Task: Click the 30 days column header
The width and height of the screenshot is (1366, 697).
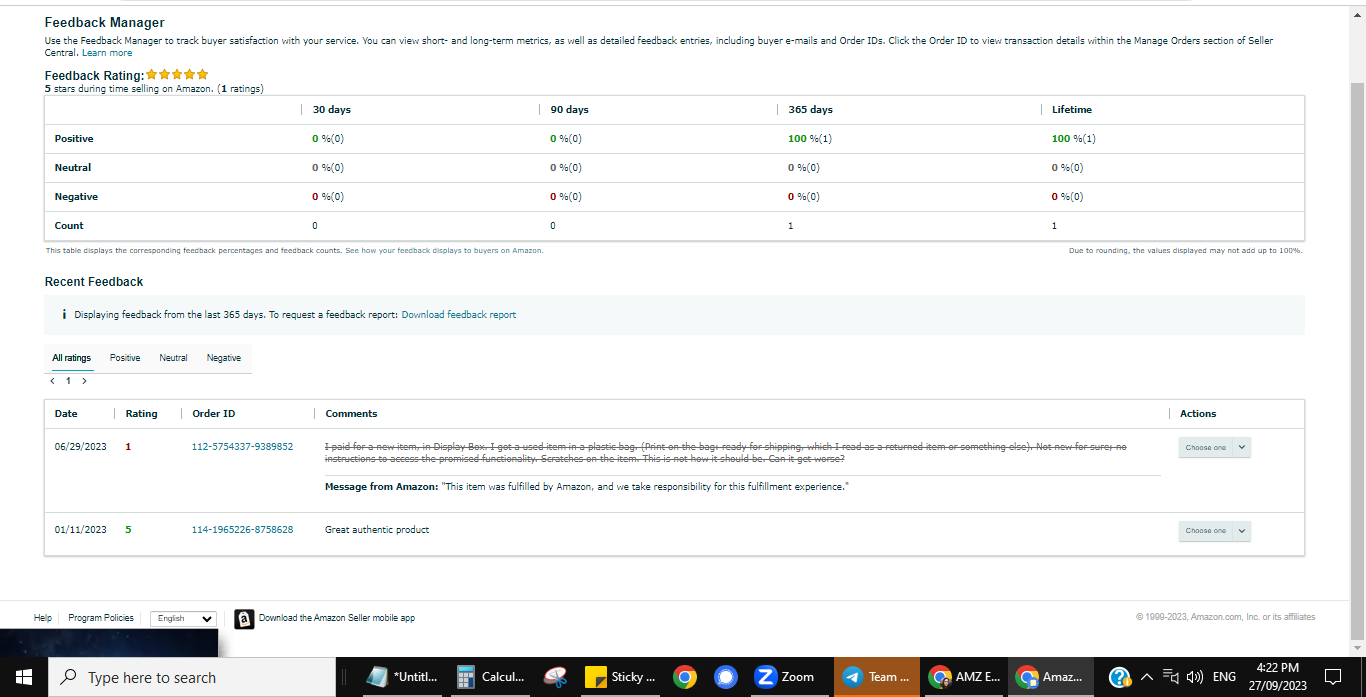Action: (332, 109)
